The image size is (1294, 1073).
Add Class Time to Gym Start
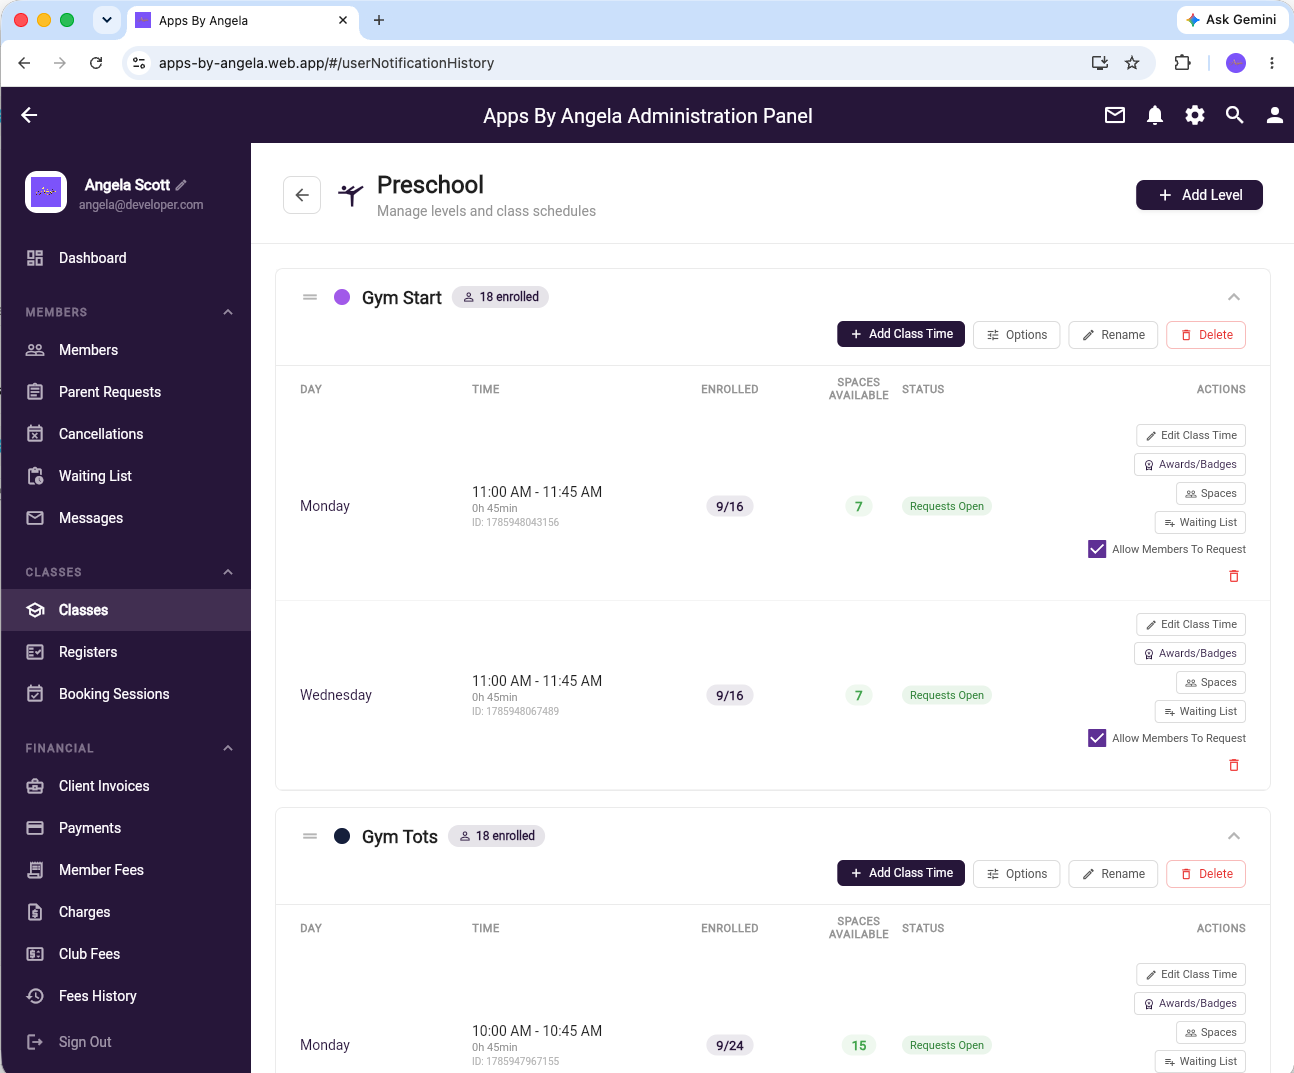coord(901,334)
